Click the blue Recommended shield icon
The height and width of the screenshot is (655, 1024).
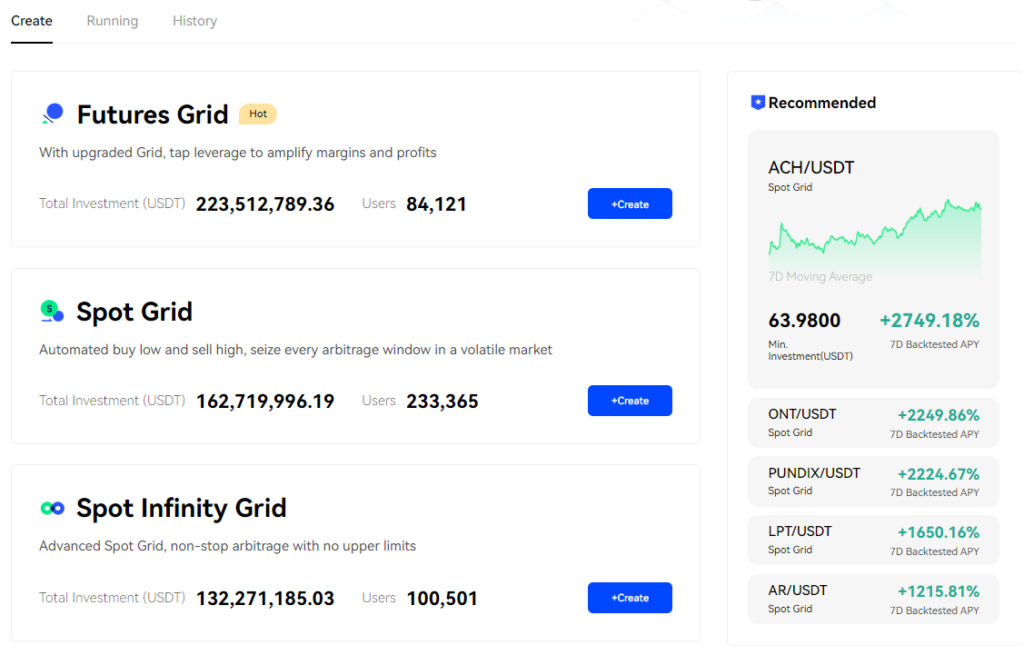757,101
